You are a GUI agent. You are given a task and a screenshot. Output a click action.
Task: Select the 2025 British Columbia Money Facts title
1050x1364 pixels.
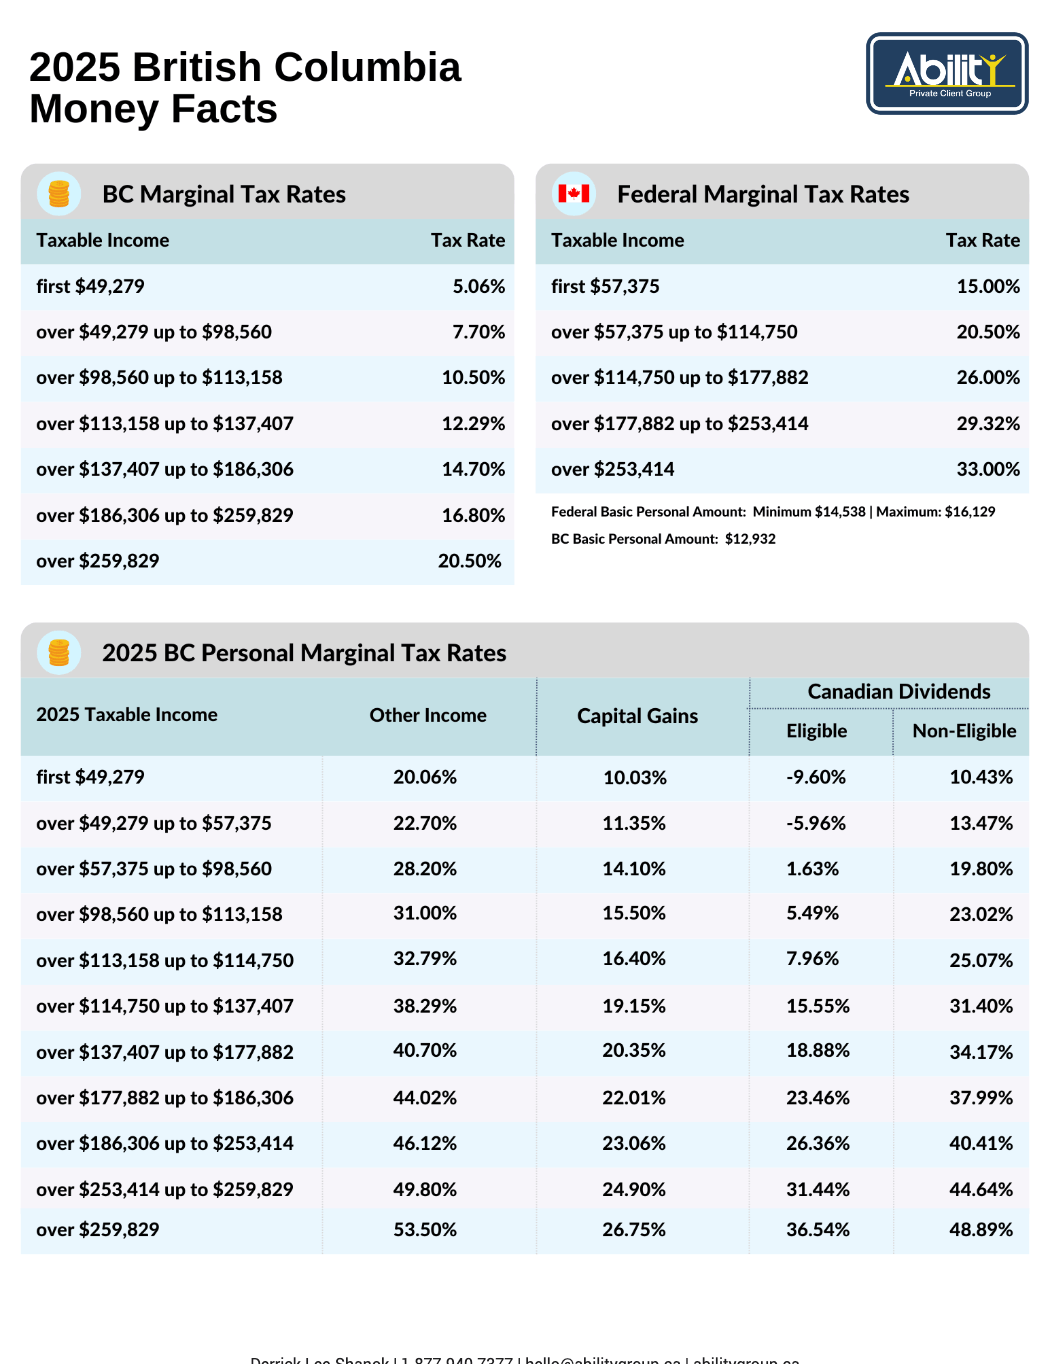(x=245, y=88)
